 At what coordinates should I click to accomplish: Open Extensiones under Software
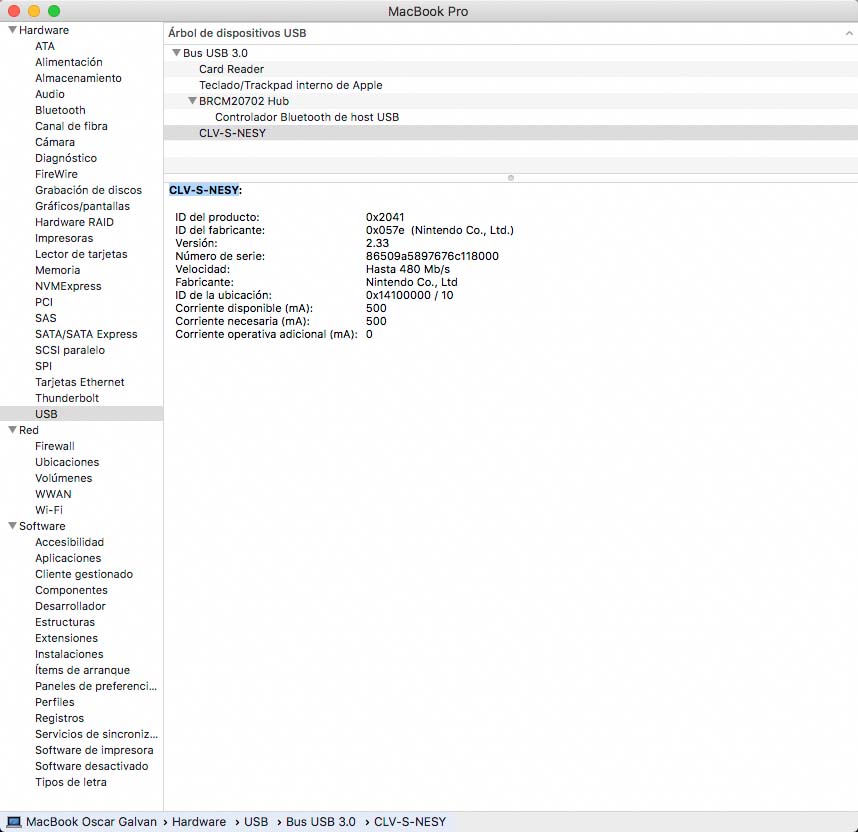point(66,638)
